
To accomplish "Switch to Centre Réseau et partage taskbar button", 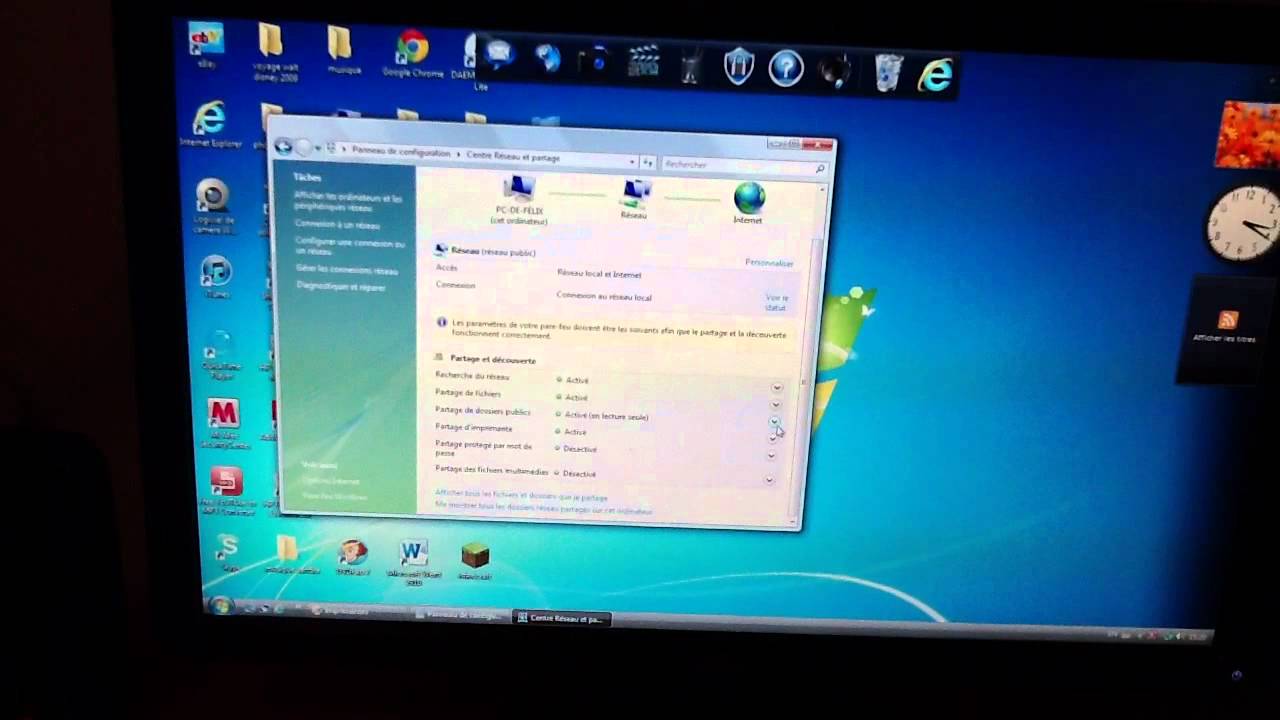I will pos(561,618).
